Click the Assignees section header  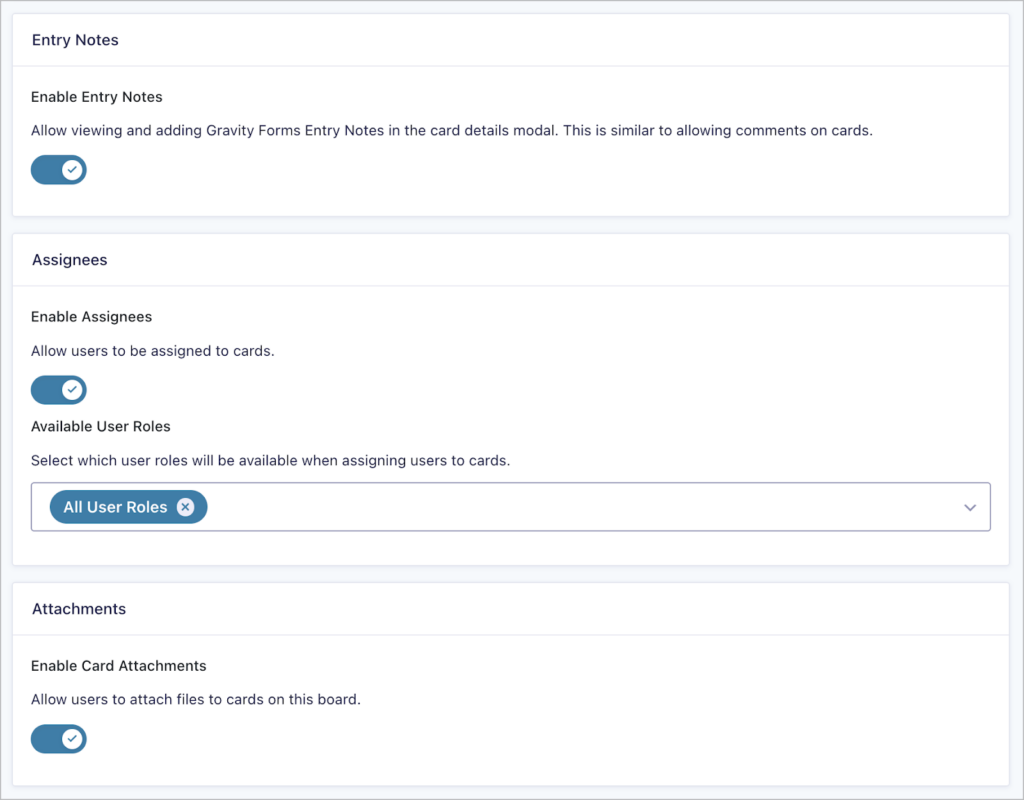tap(69, 260)
